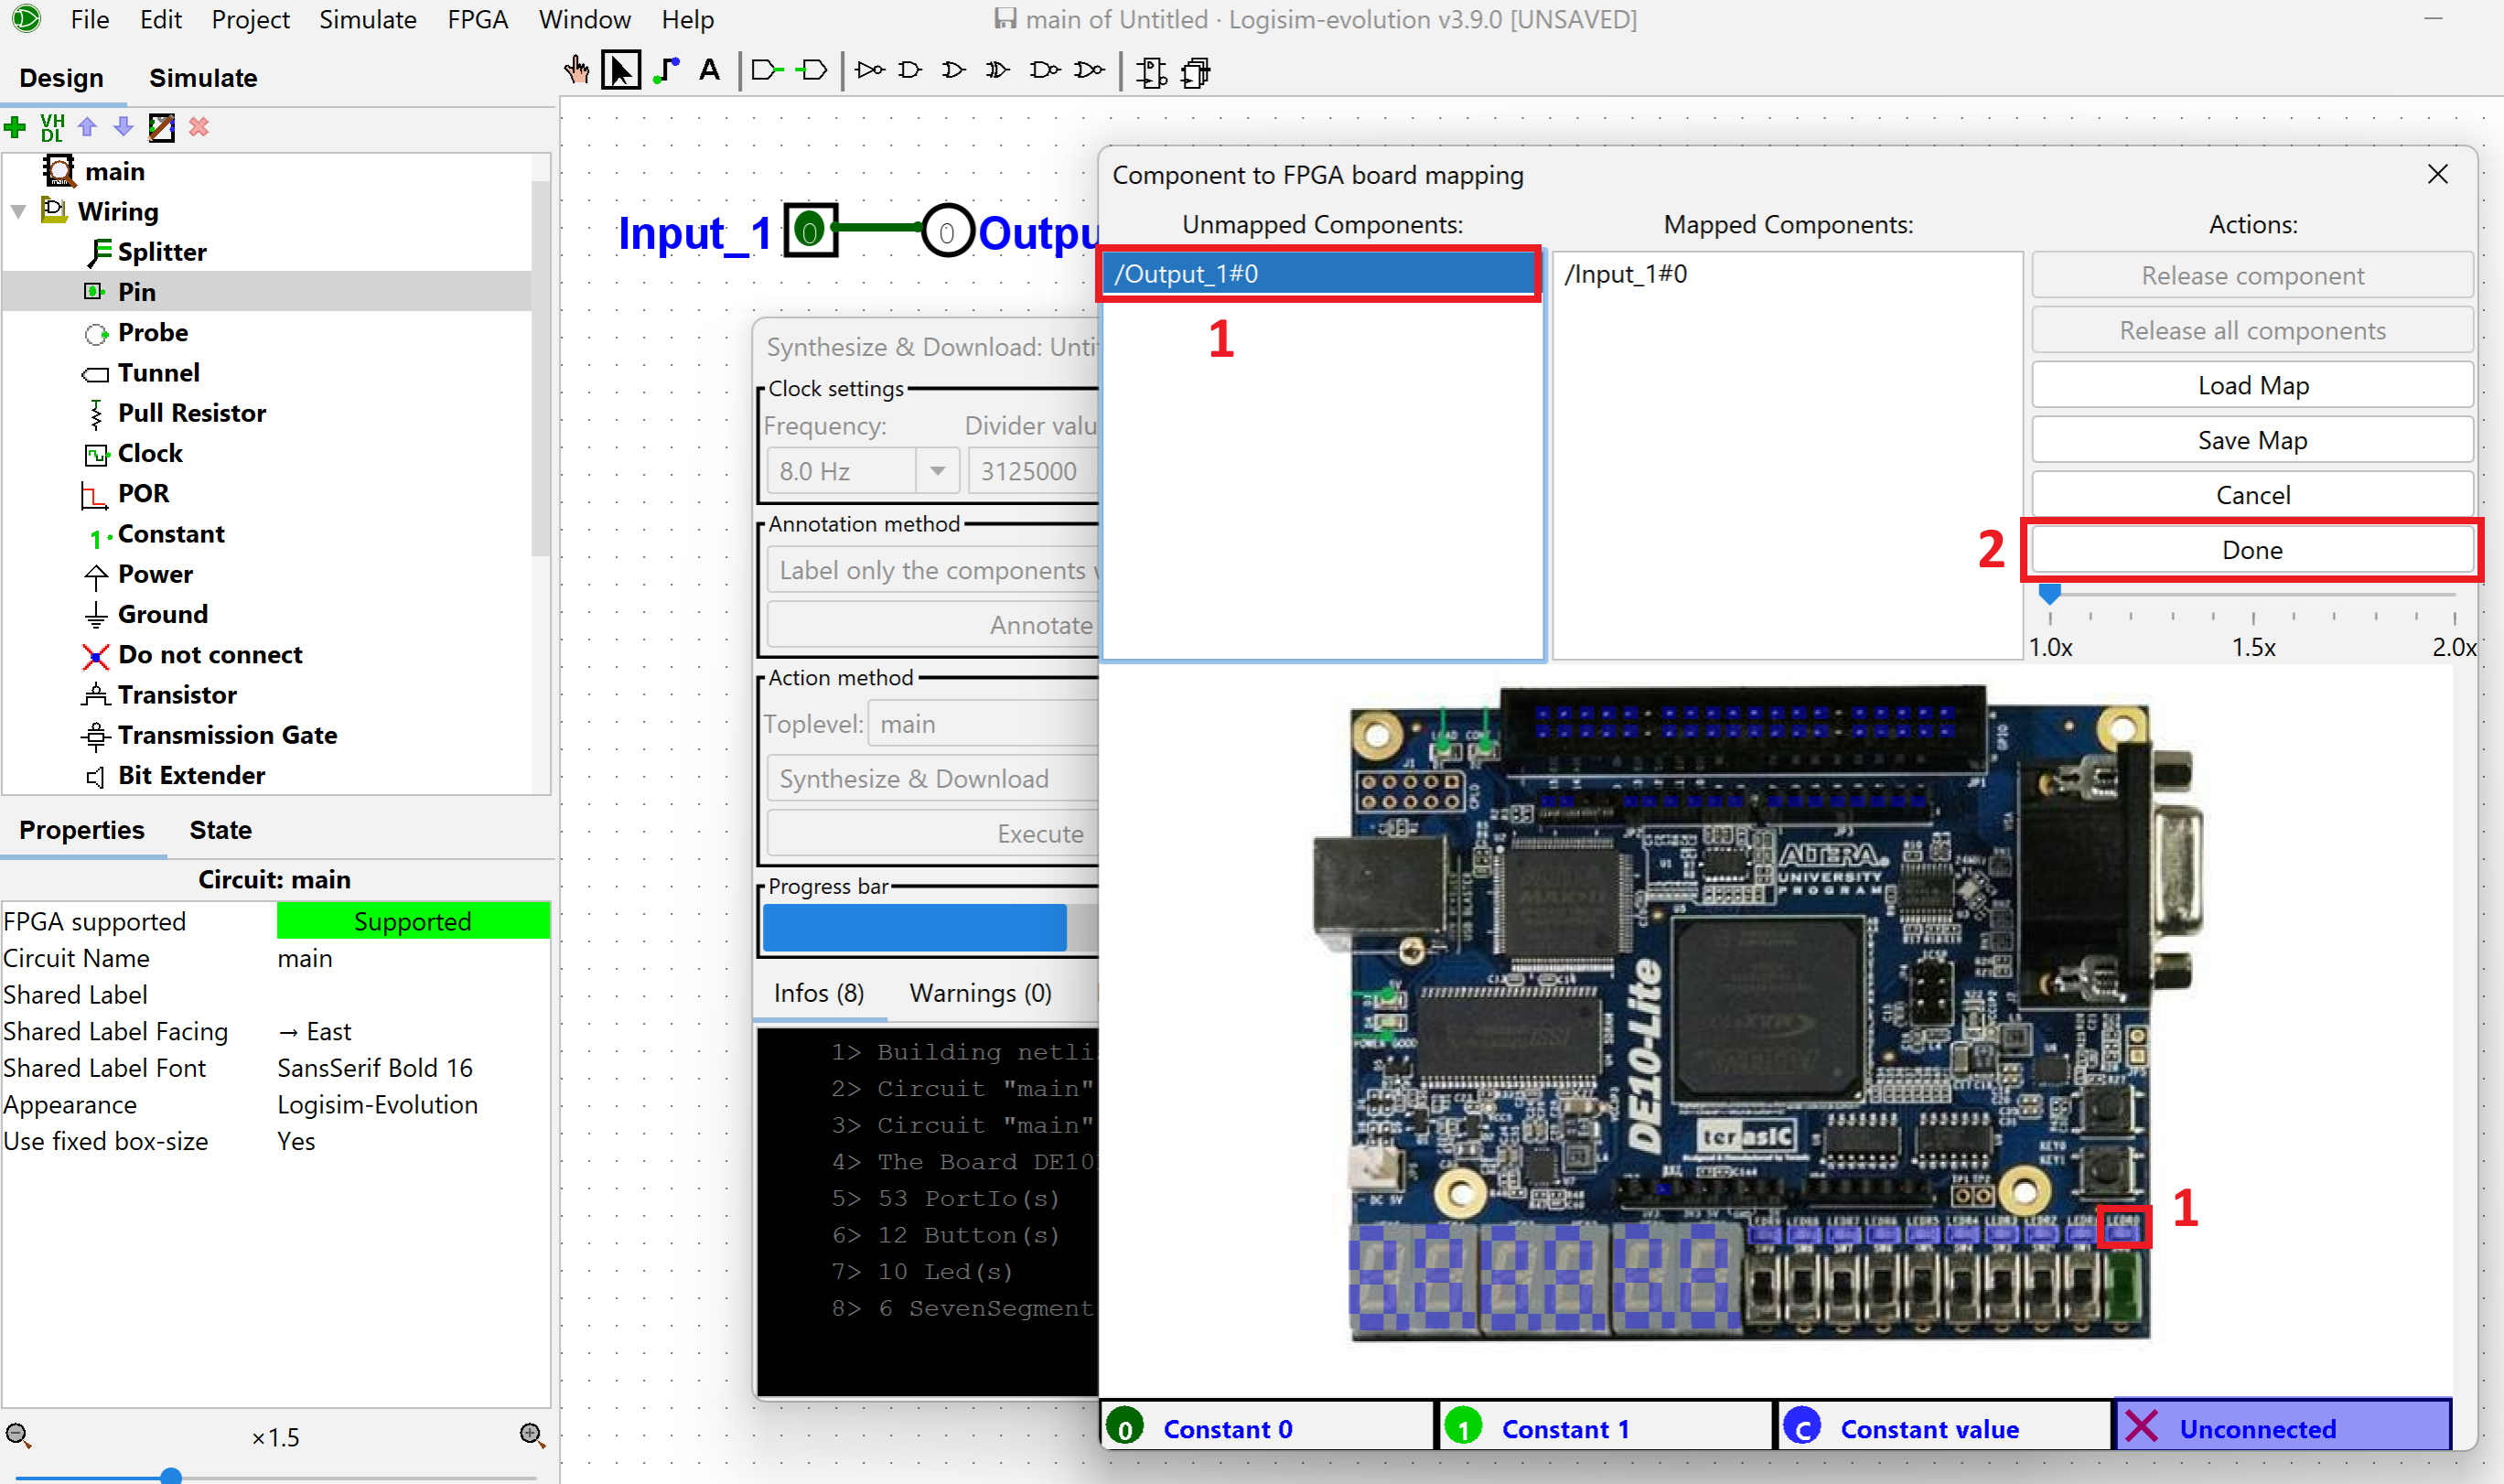Select main circuit in project tree

114,172
